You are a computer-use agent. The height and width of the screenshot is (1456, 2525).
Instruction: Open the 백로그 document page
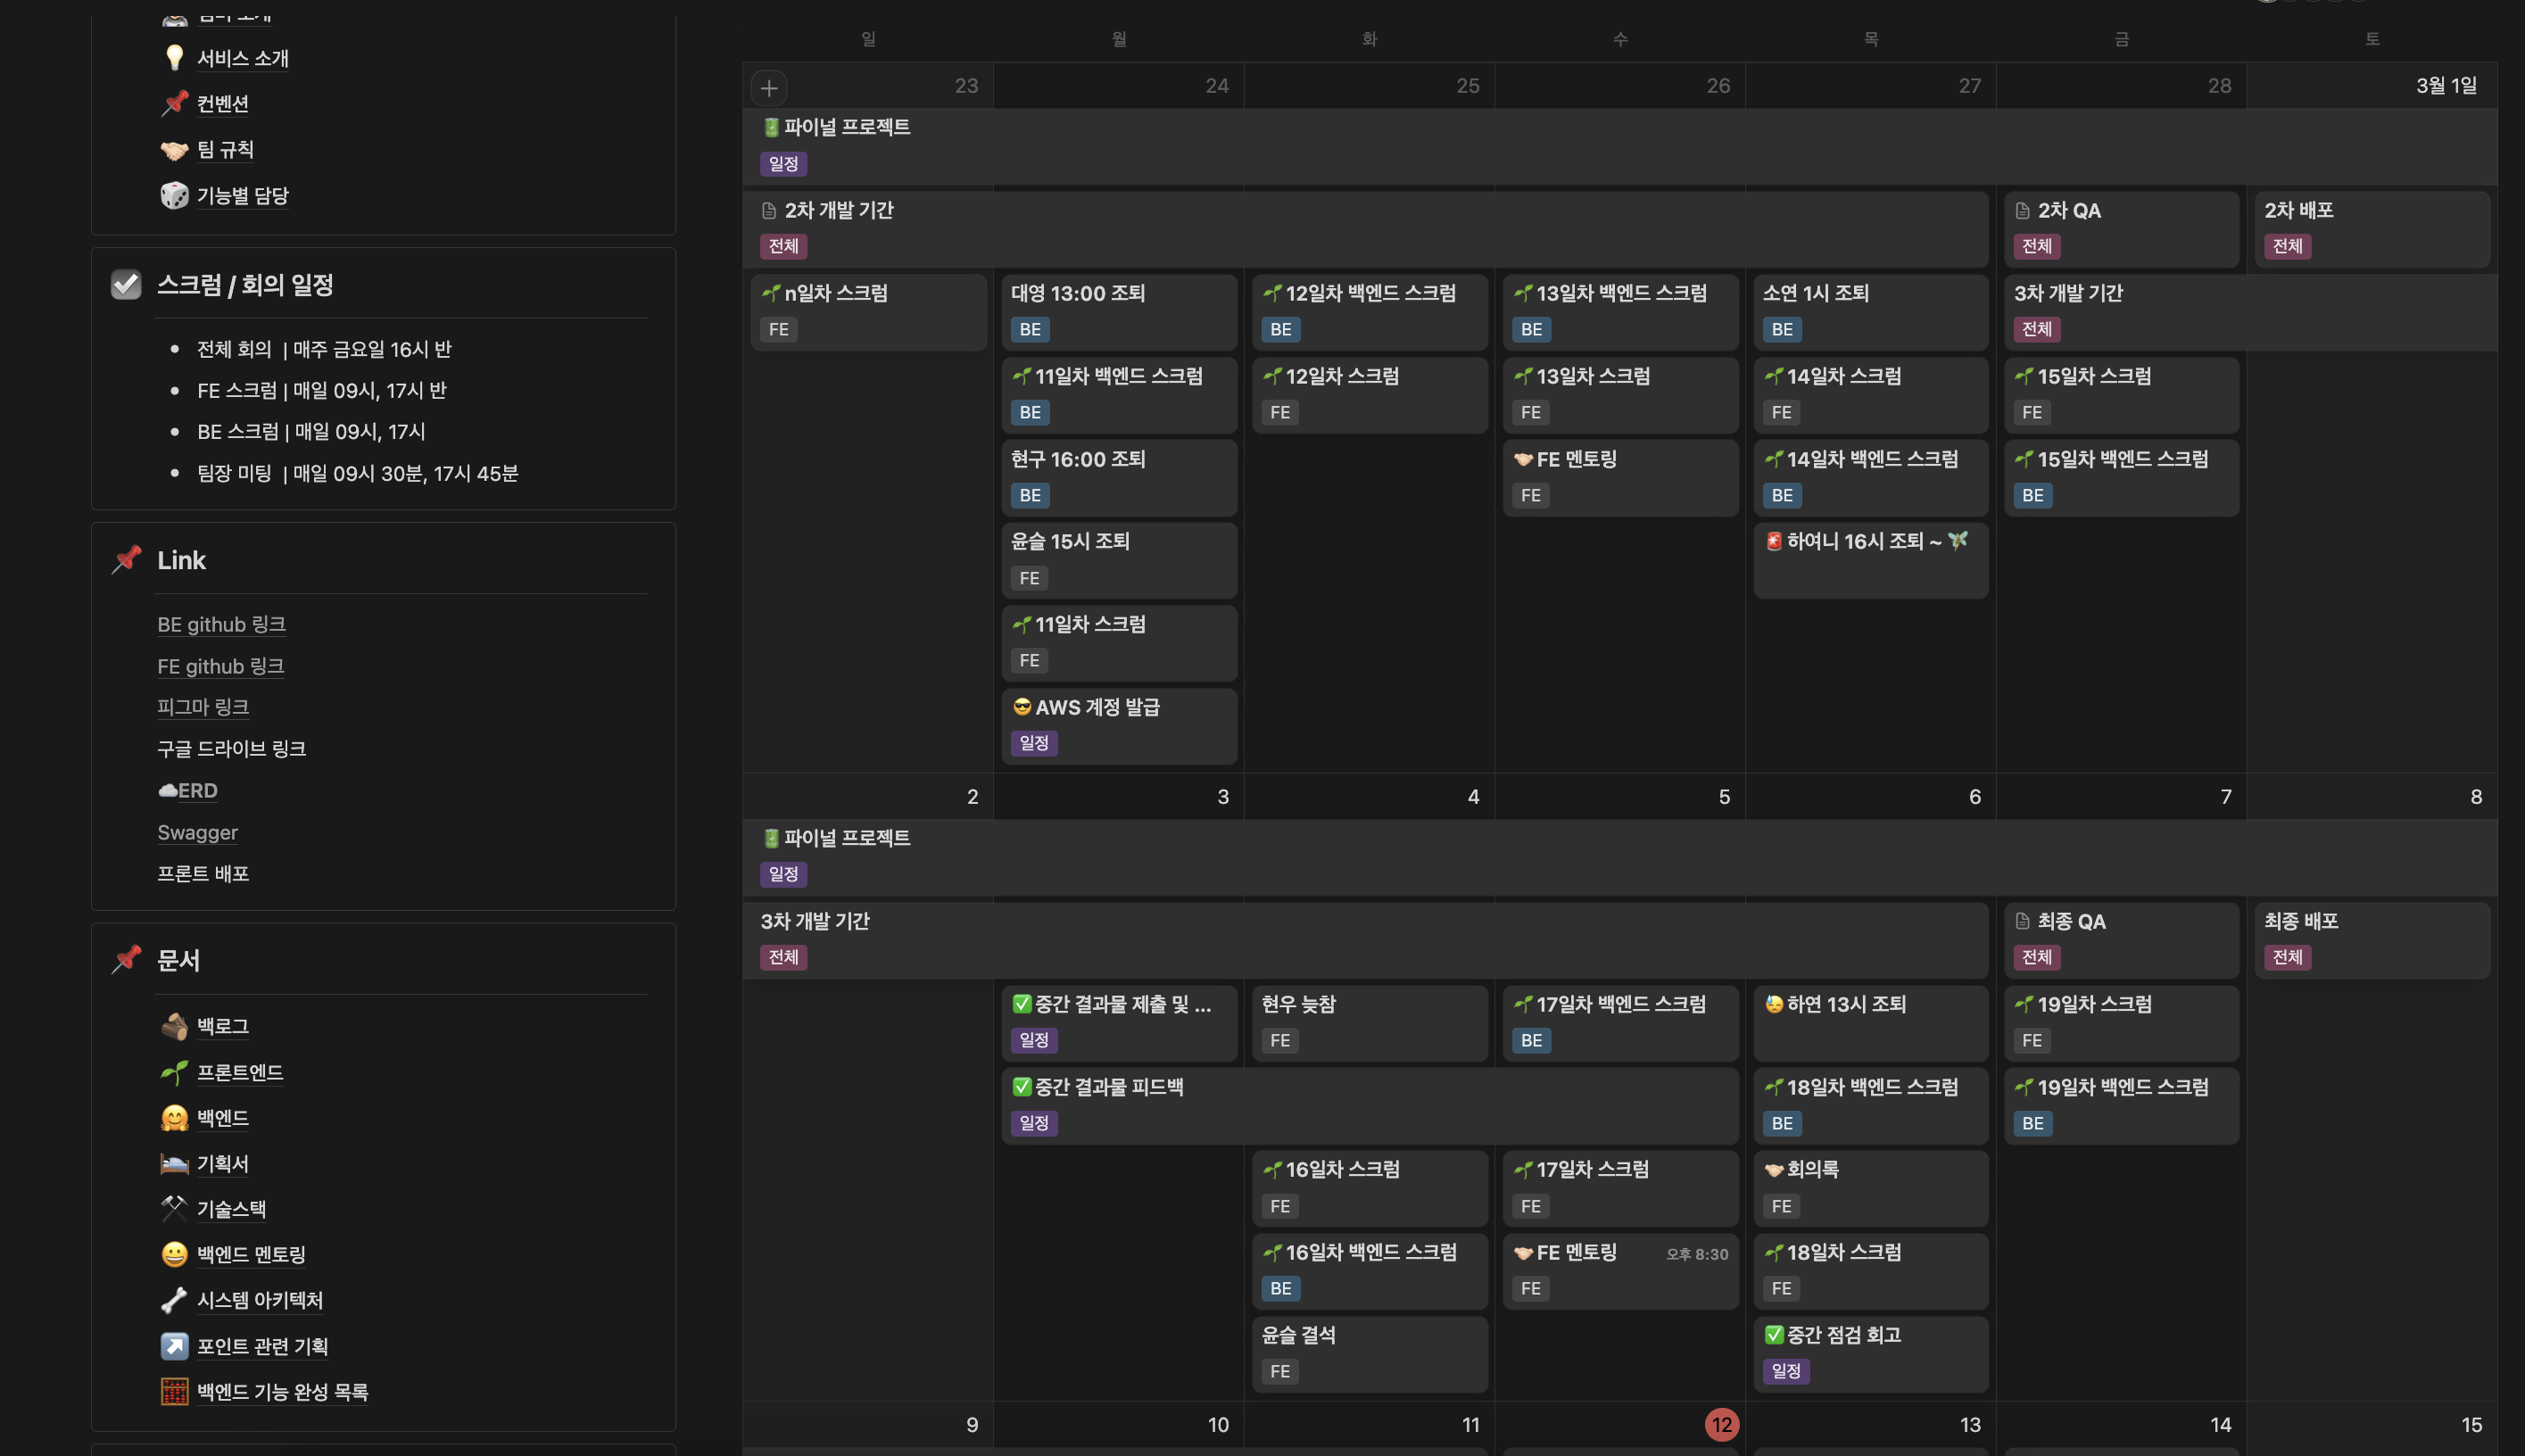[222, 1026]
